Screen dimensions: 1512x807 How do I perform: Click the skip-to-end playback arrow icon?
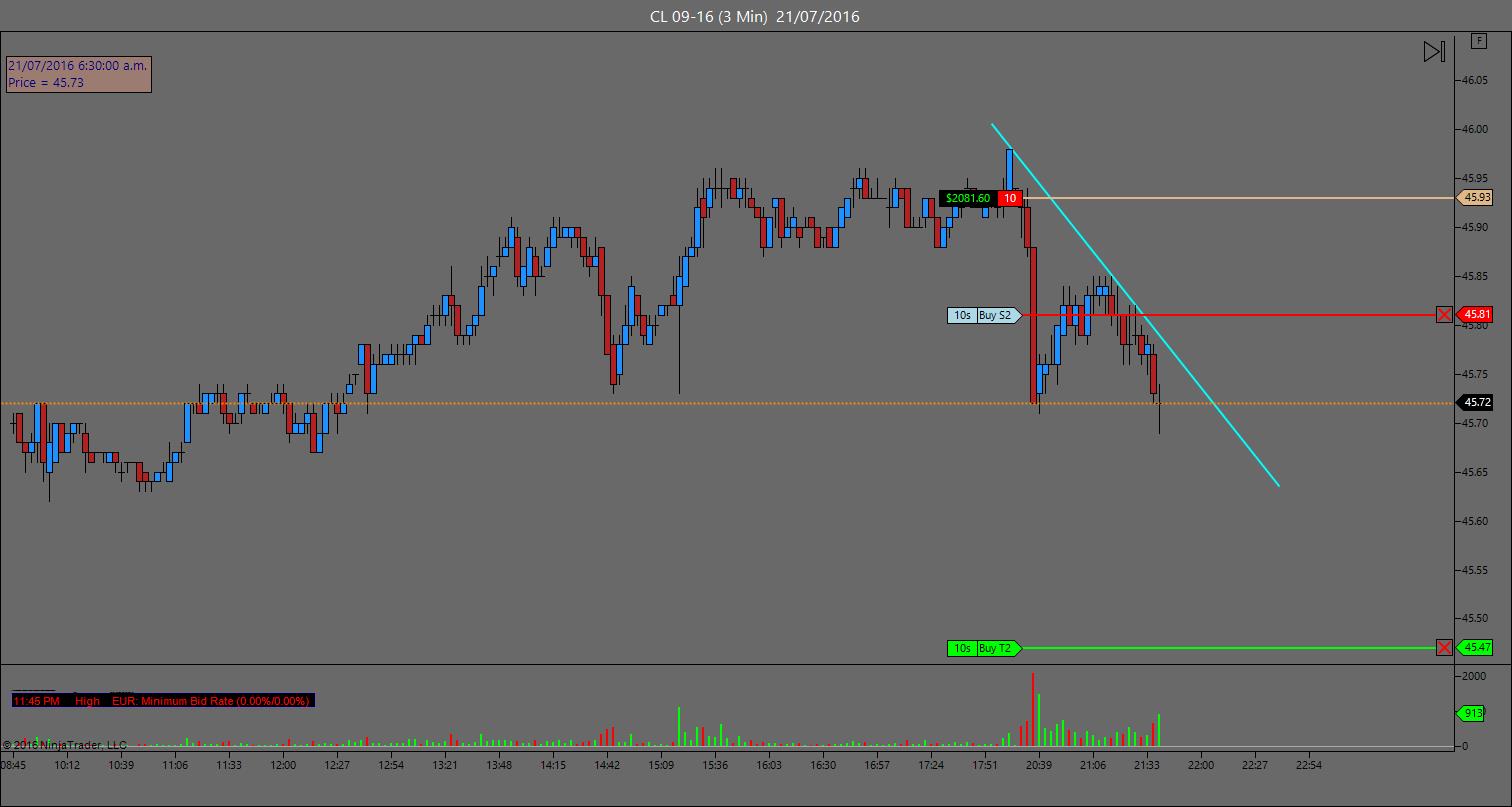coord(1434,51)
